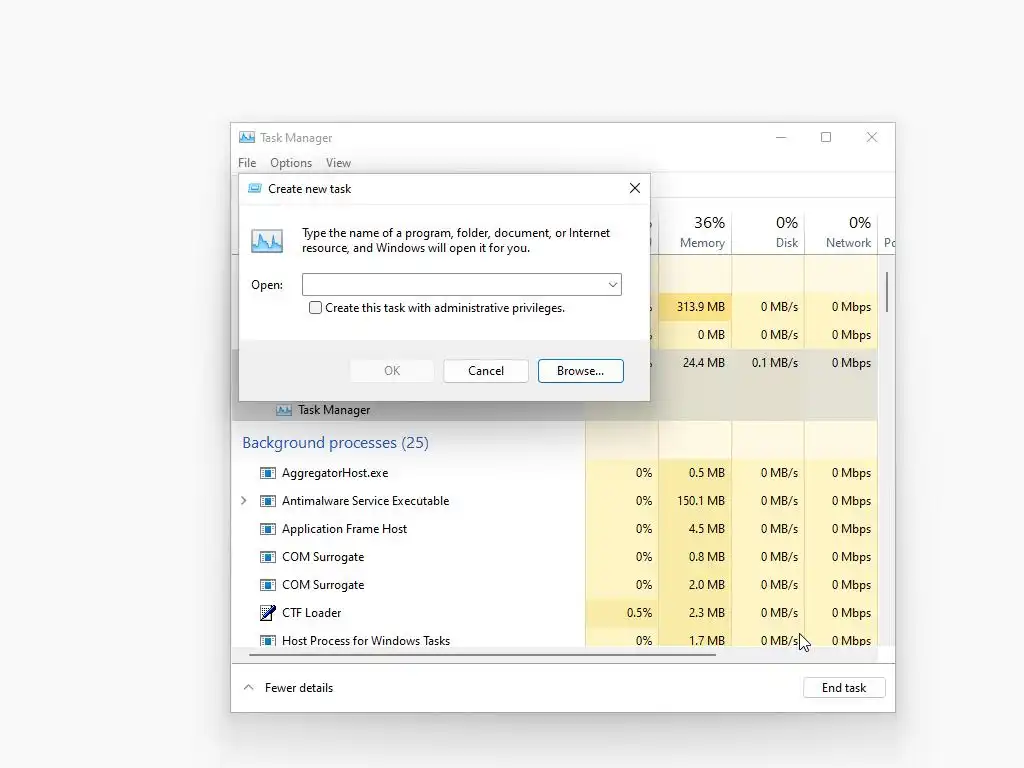Close the Task Manager window
Screen dimensions: 1024x768
(872, 137)
